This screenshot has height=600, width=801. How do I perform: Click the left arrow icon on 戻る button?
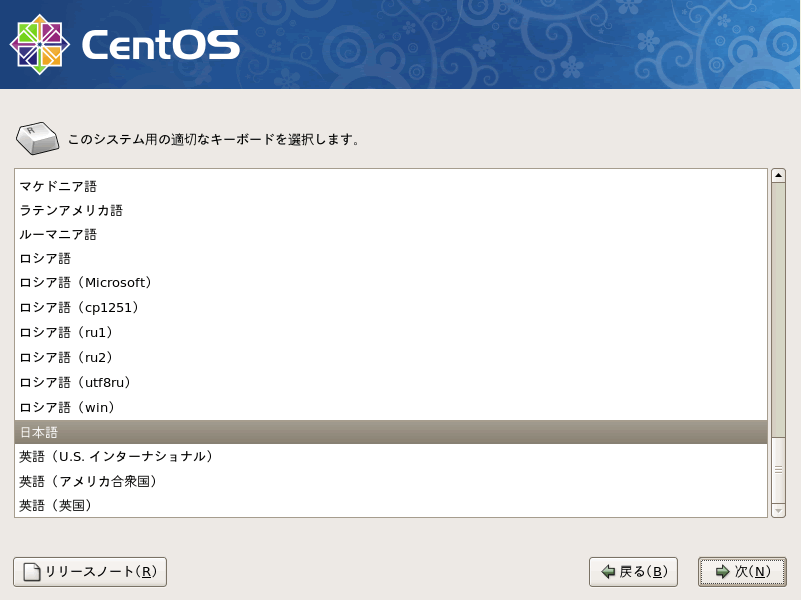607,572
